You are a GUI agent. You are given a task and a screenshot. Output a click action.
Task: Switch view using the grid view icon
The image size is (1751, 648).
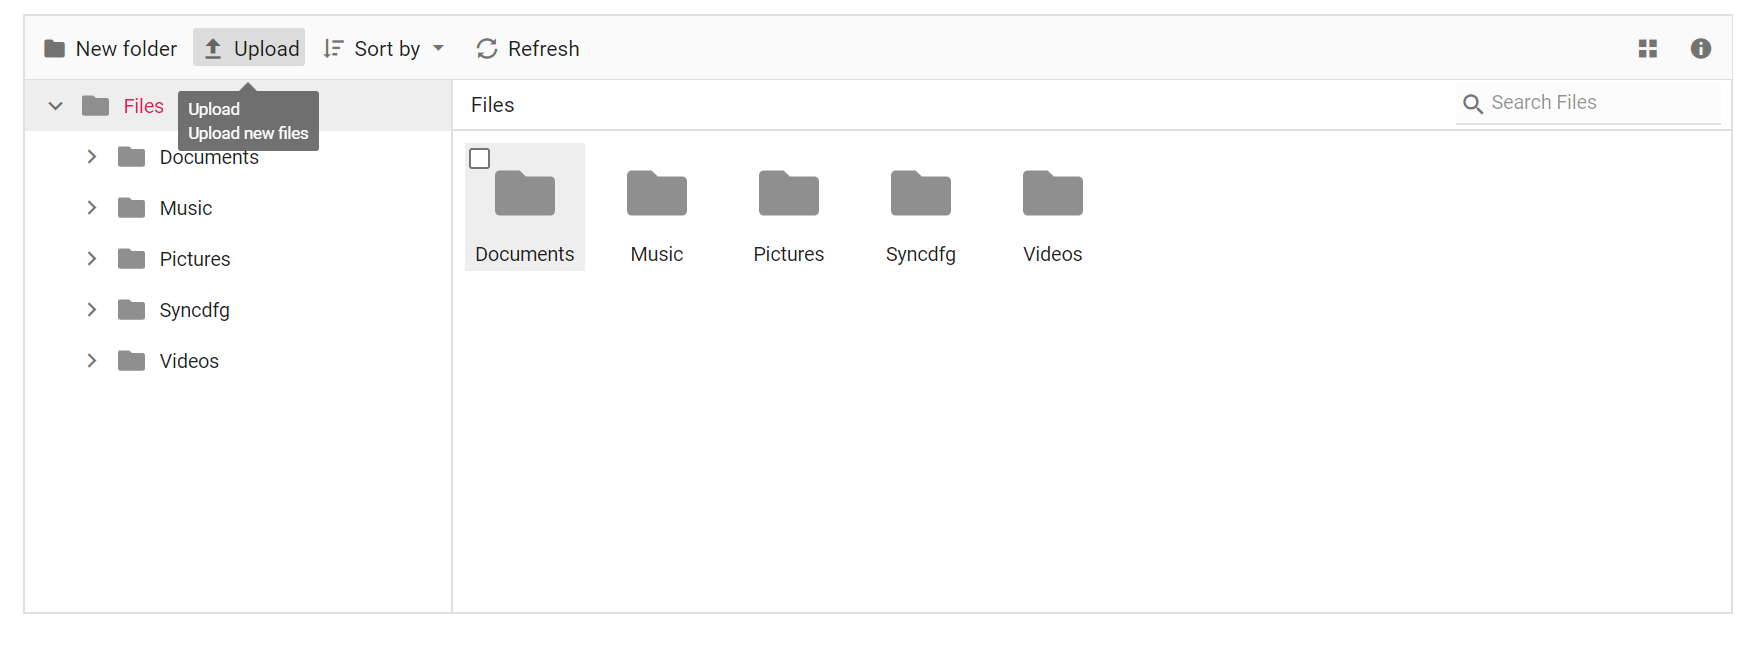coord(1648,48)
